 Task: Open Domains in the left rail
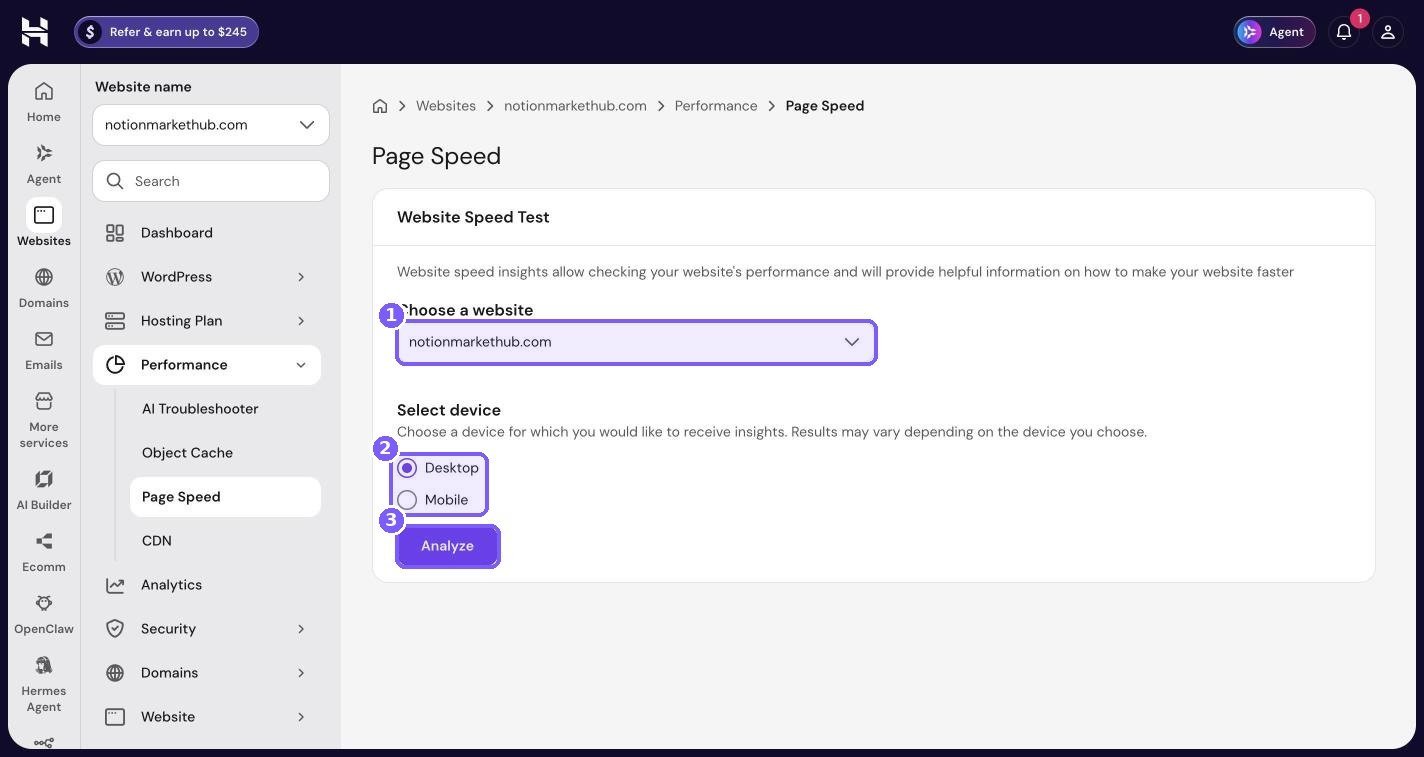pos(44,288)
